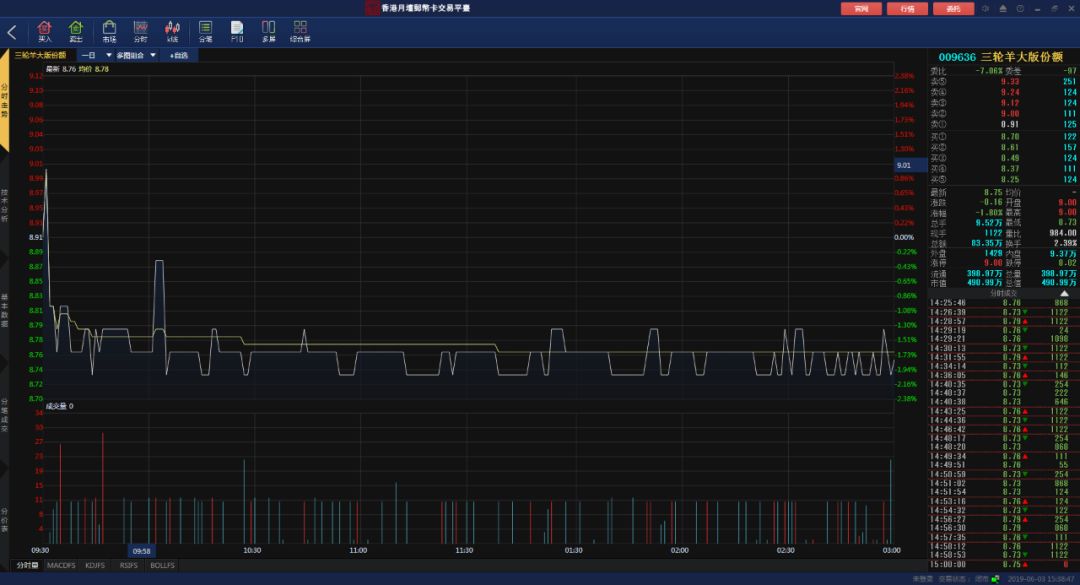Click the stock code 009636

tap(957, 57)
